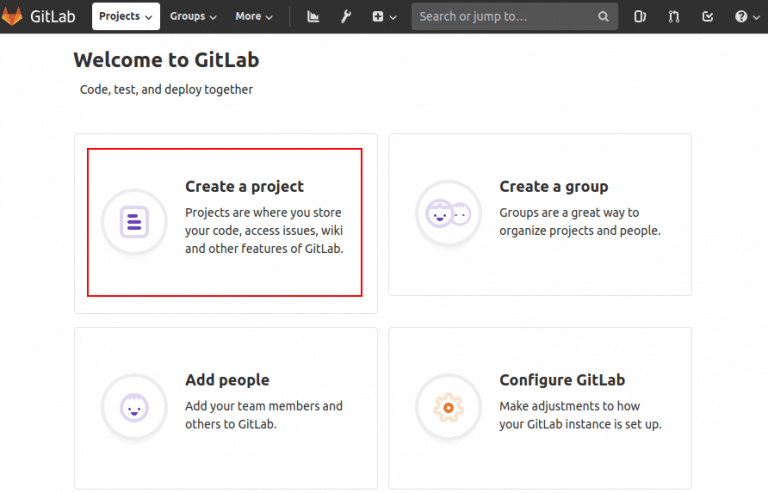The width and height of the screenshot is (768, 493).
Task: Click the Welcome to GitLab heading
Action: click(167, 60)
